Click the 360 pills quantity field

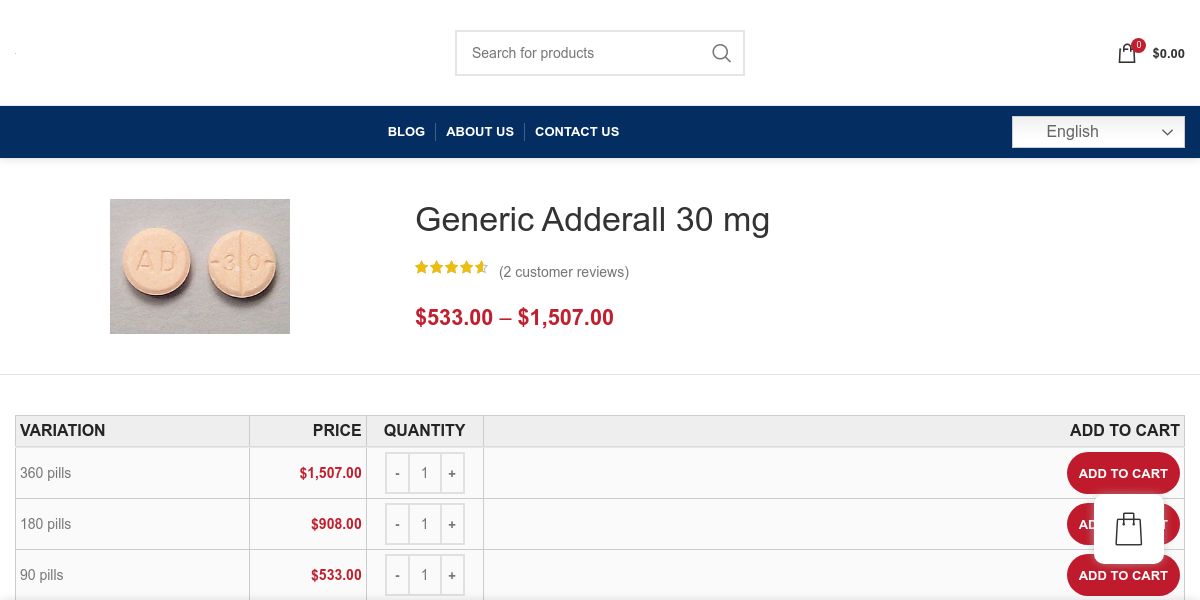tap(424, 473)
